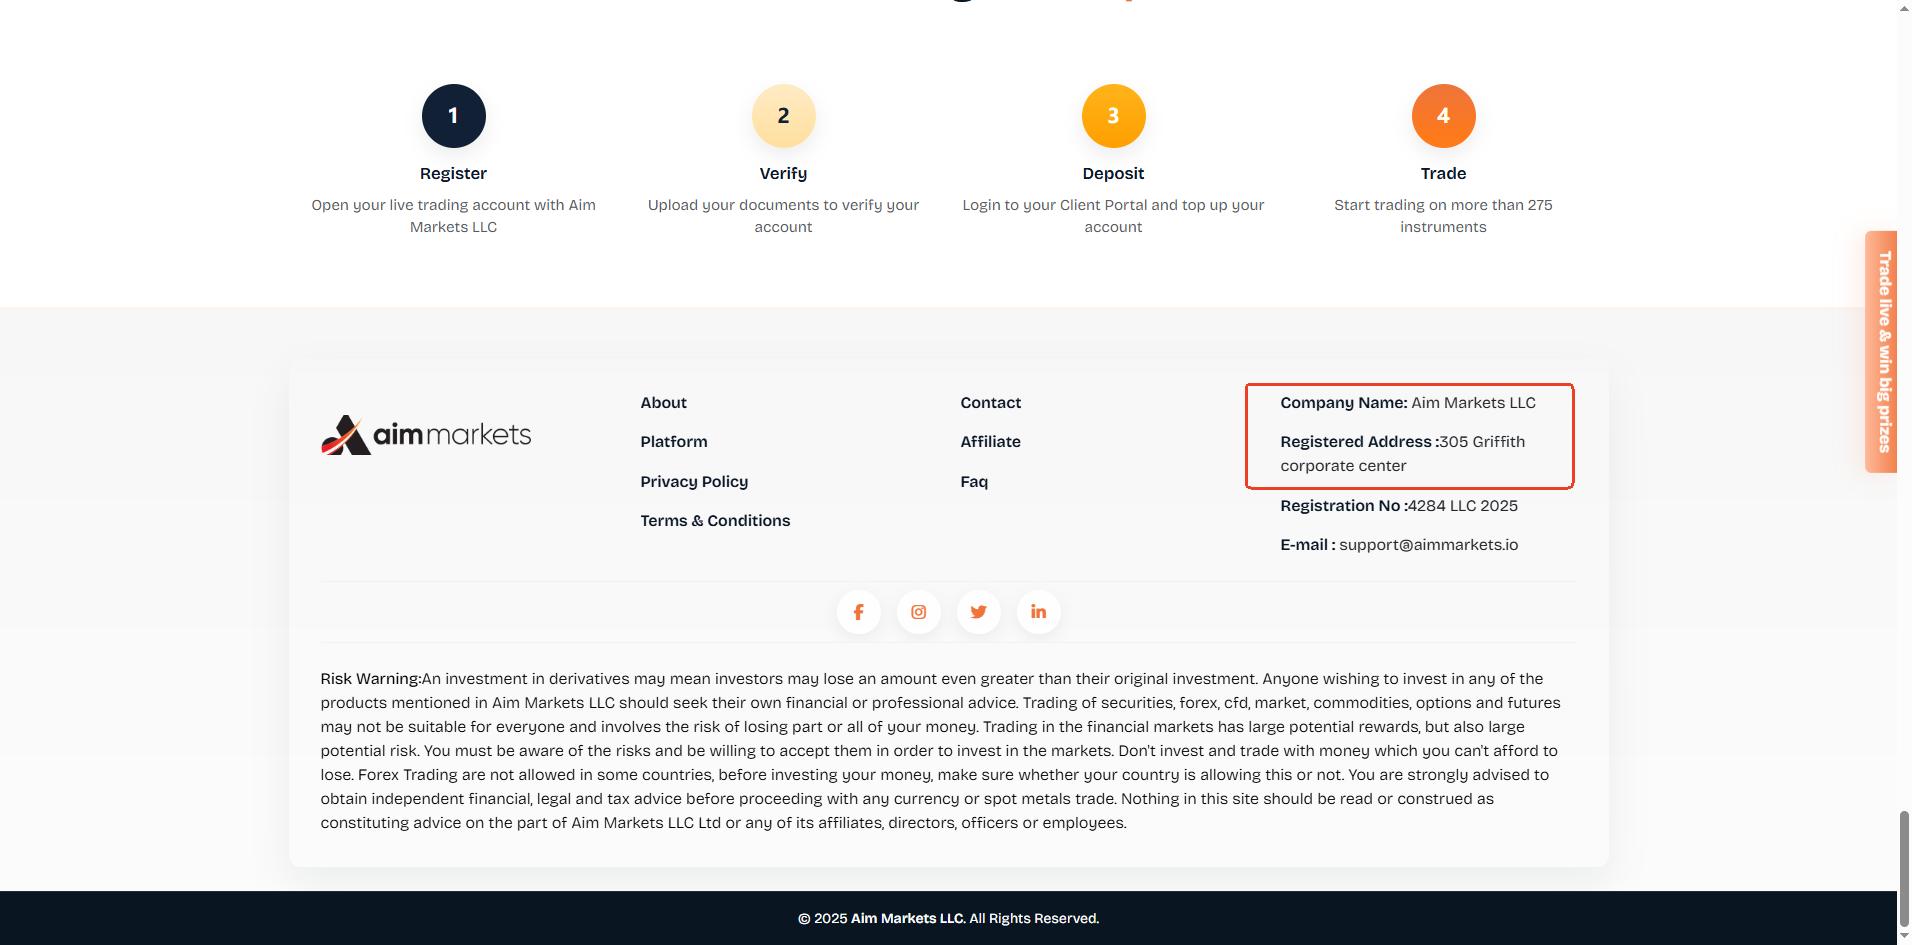The image size is (1912, 945).
Task: Select the 'Verify' step heading
Action: click(783, 174)
